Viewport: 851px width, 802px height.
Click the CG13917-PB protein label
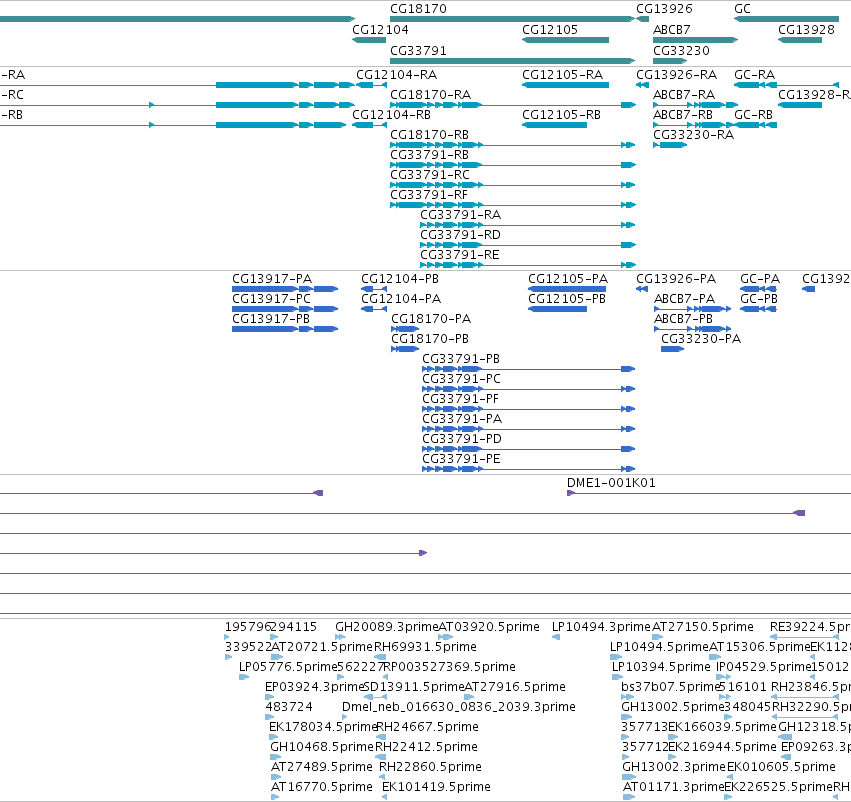point(271,319)
